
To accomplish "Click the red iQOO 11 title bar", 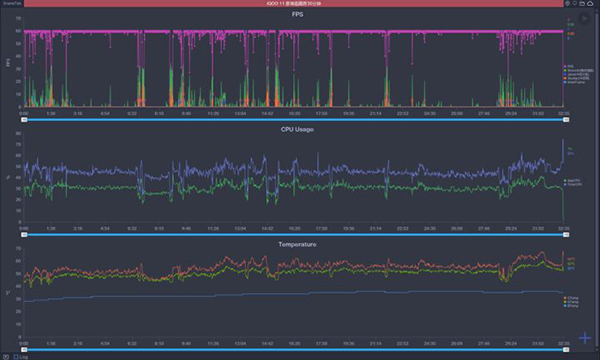I will 293,3.
